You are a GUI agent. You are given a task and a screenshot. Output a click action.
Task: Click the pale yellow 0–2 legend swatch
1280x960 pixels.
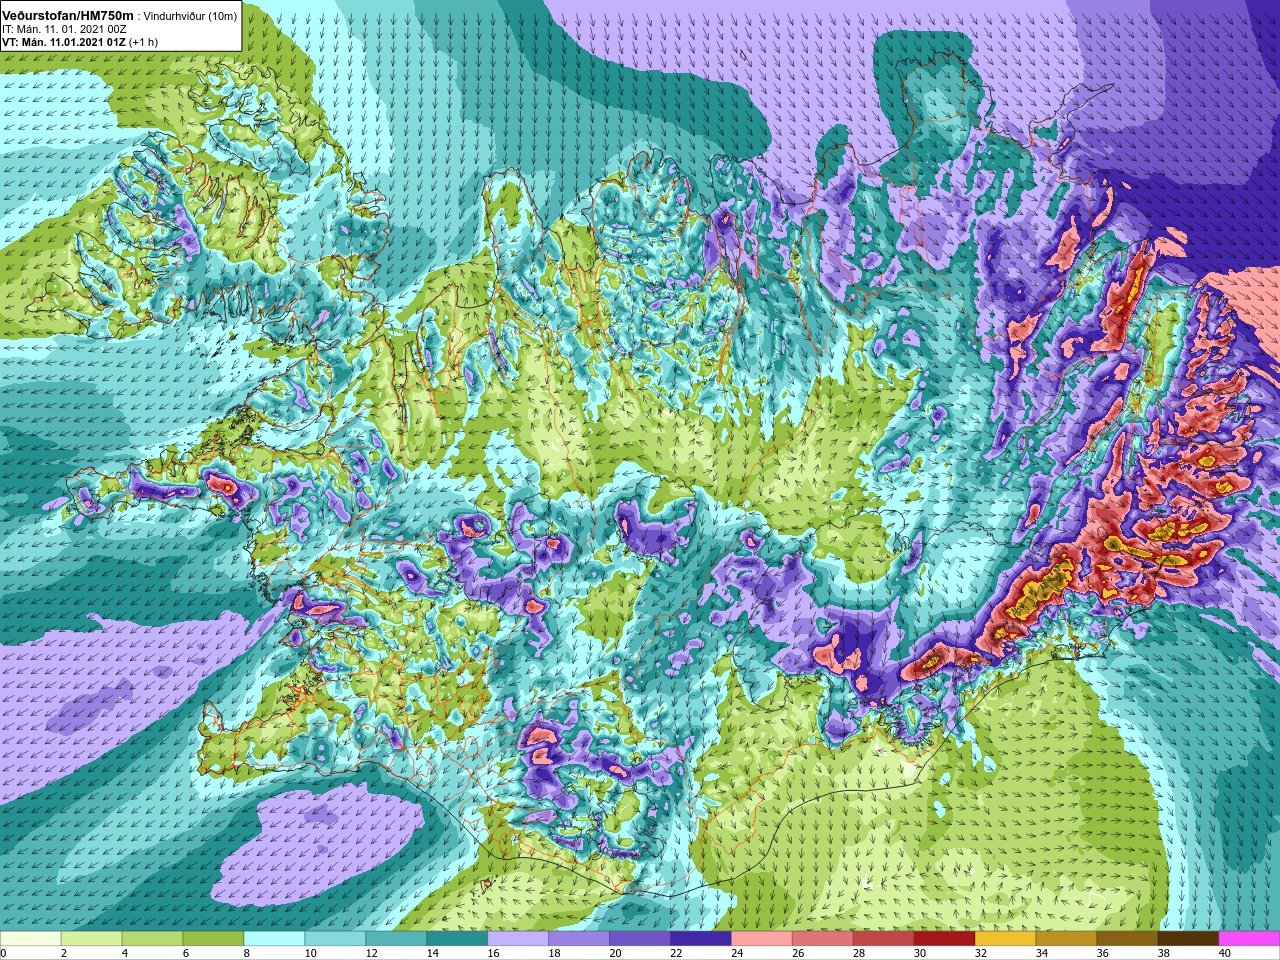[30, 936]
